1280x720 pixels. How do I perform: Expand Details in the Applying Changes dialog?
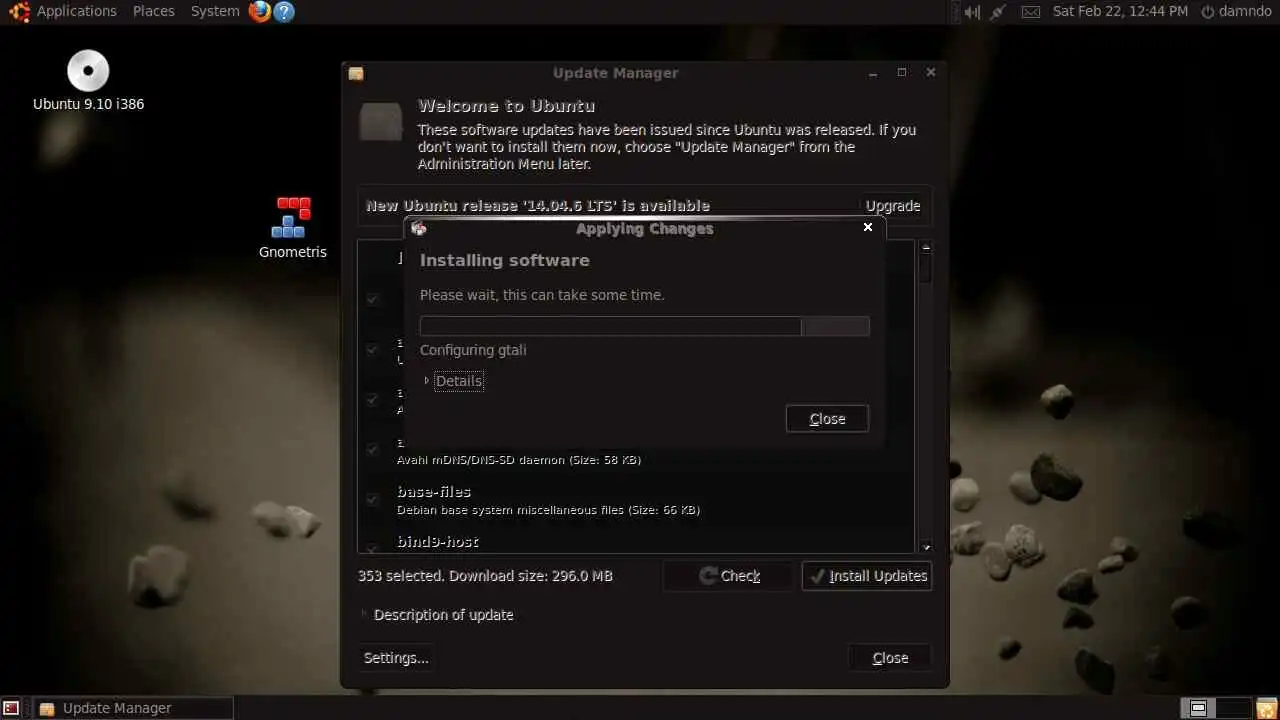click(453, 381)
